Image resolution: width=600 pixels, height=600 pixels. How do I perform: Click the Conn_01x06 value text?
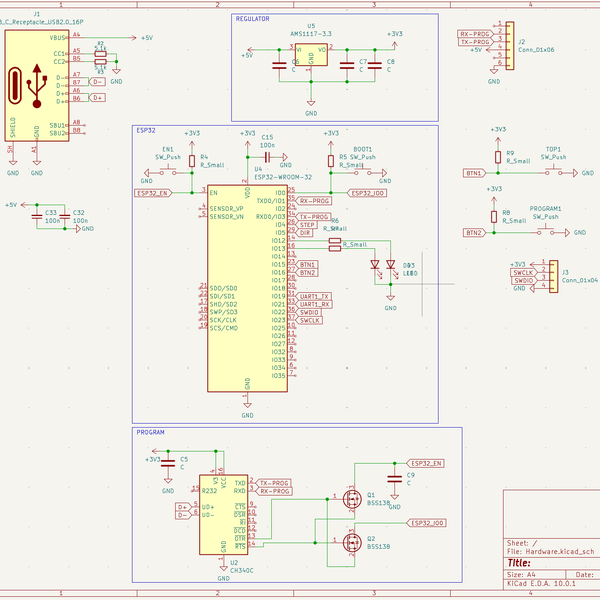[536, 50]
